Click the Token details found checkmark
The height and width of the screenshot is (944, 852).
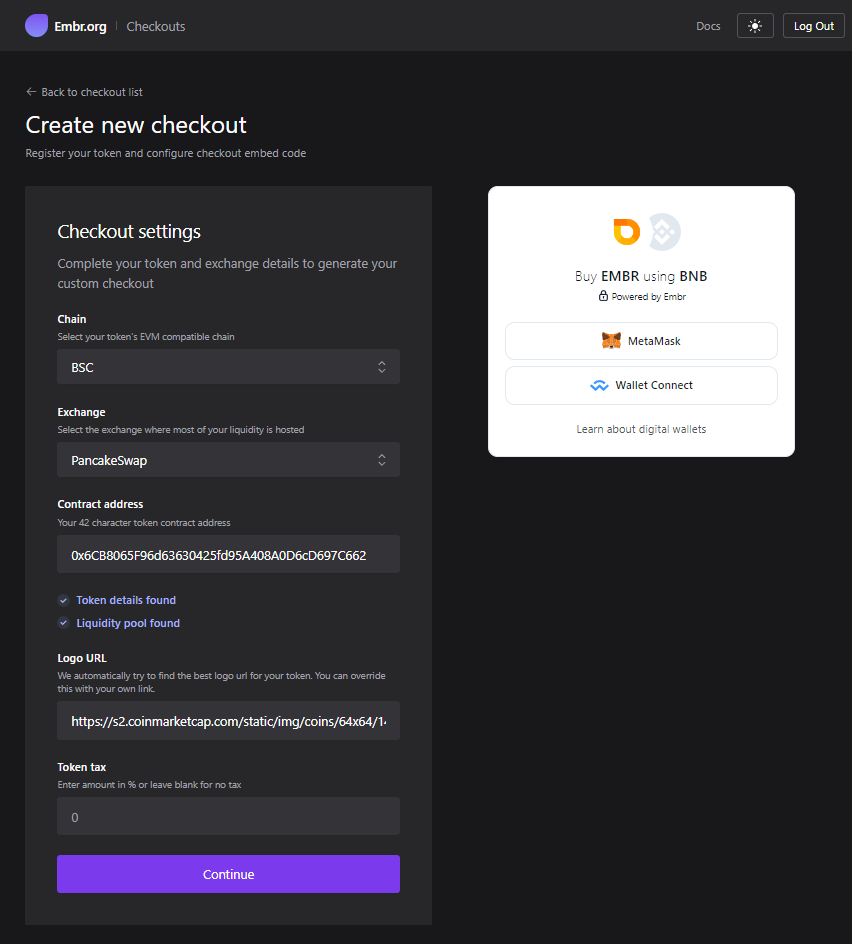coord(64,600)
